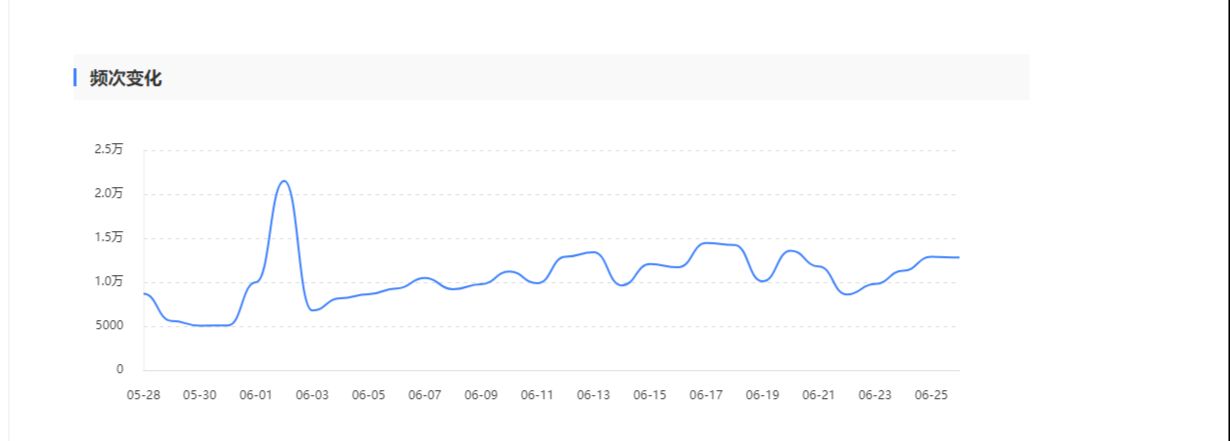Click the 1.5万 y-axis label
The width and height of the screenshot is (1230, 441).
(108, 238)
